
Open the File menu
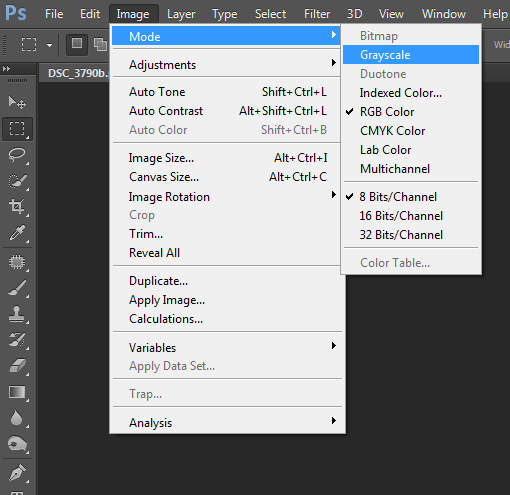tap(54, 14)
